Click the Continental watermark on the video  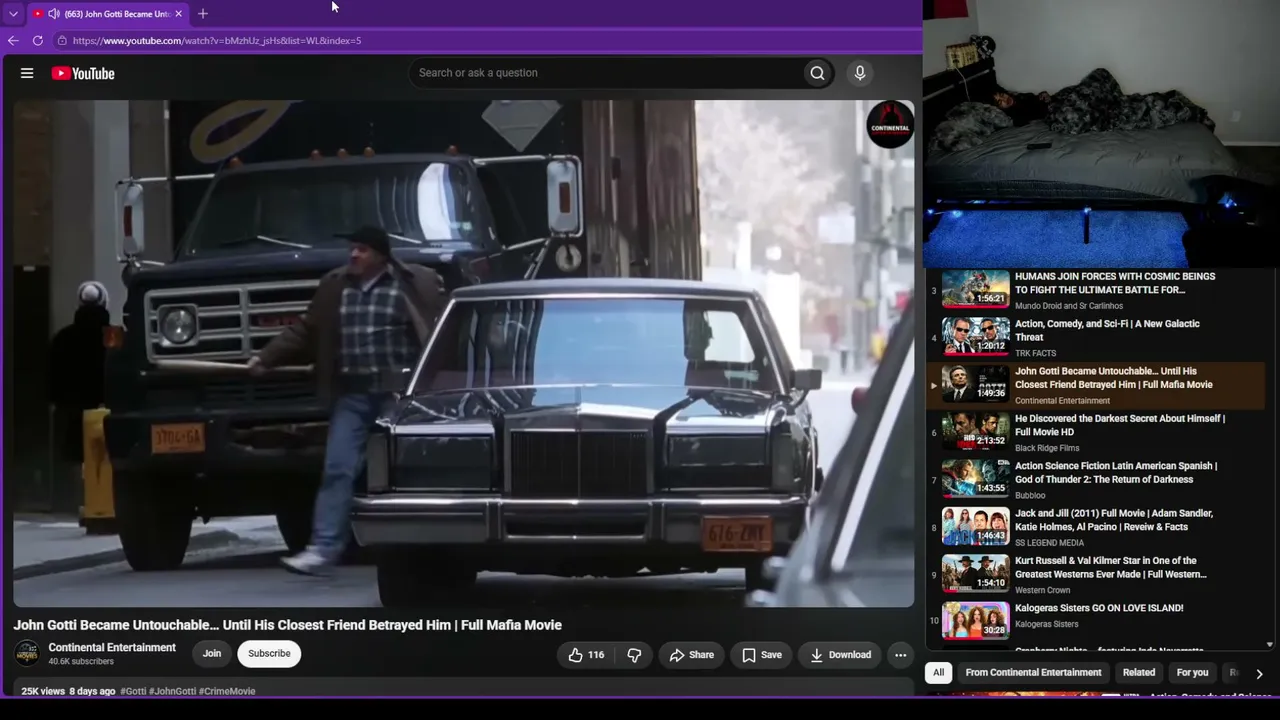pyautogui.click(x=889, y=125)
